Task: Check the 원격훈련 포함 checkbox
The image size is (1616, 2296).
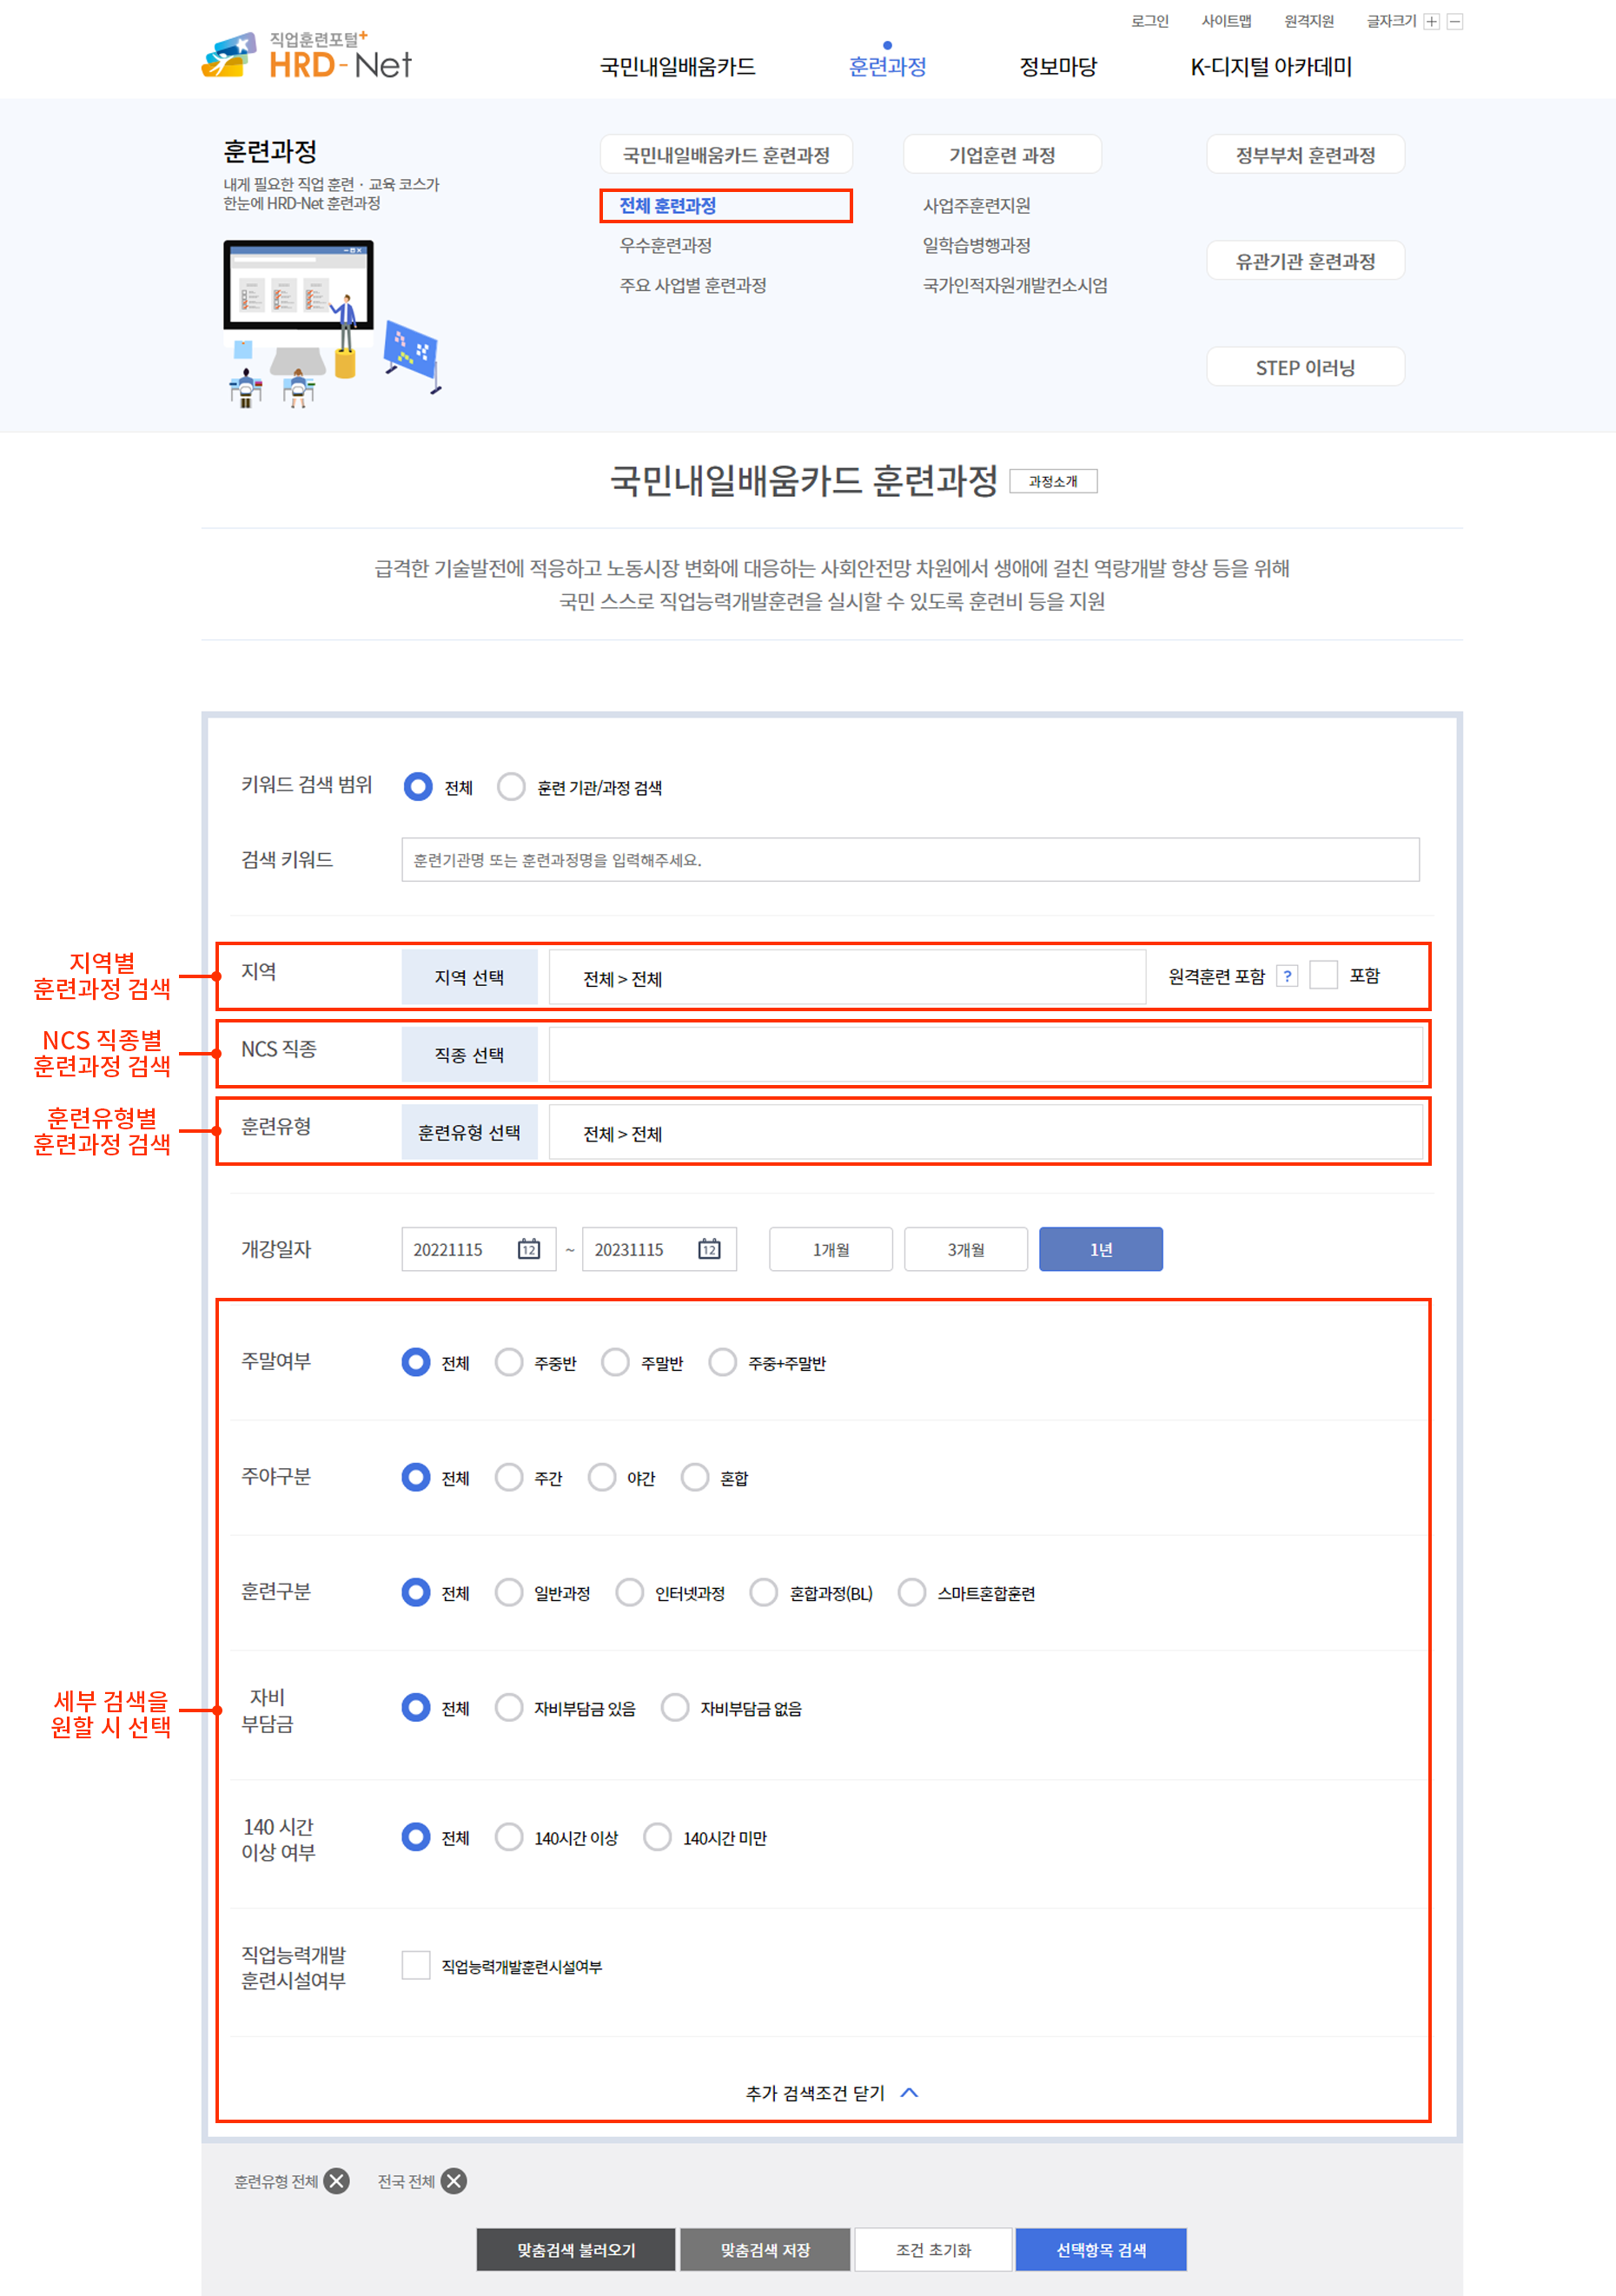Action: point(1323,975)
